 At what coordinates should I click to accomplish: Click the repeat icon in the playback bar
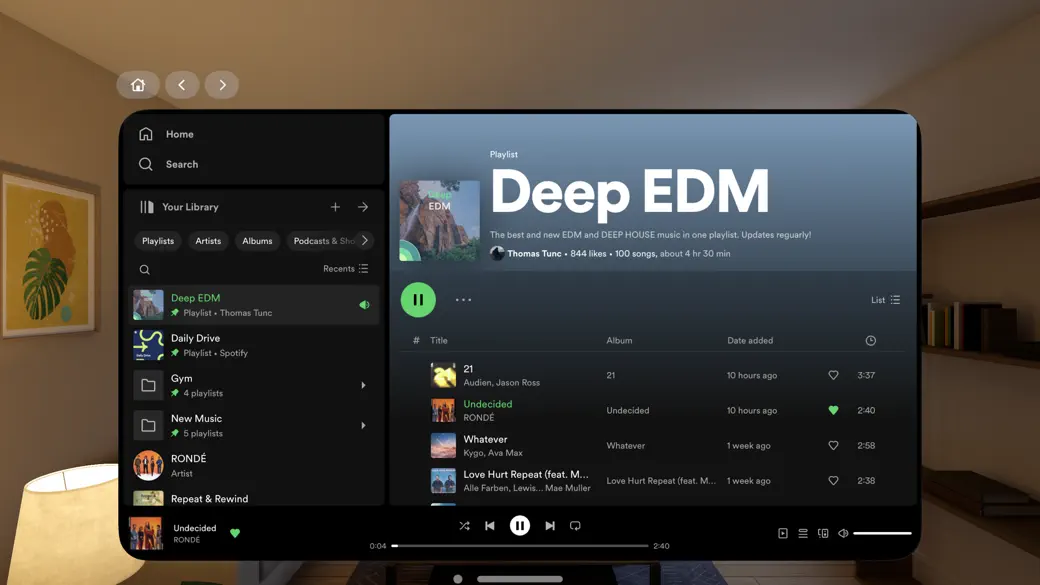(x=576, y=525)
